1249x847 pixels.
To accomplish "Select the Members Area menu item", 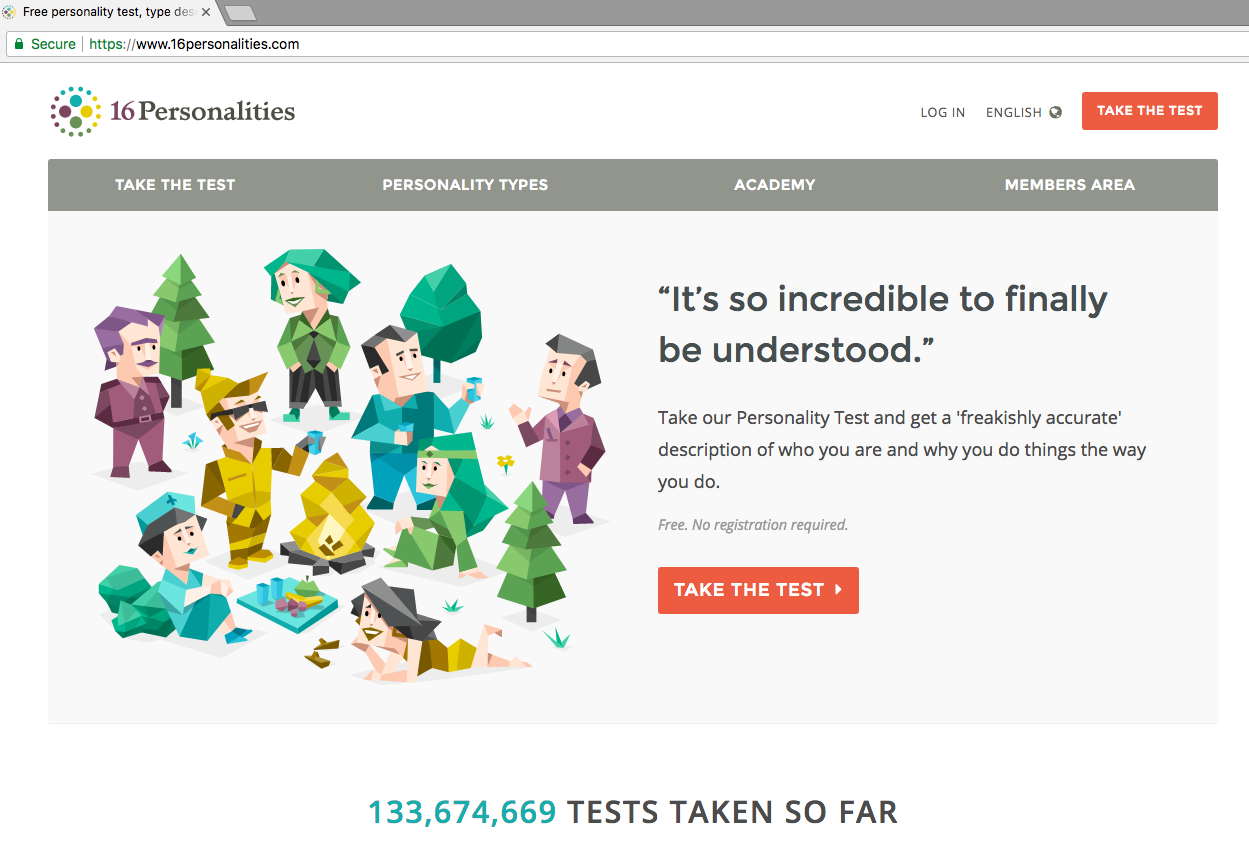I will [1069, 185].
